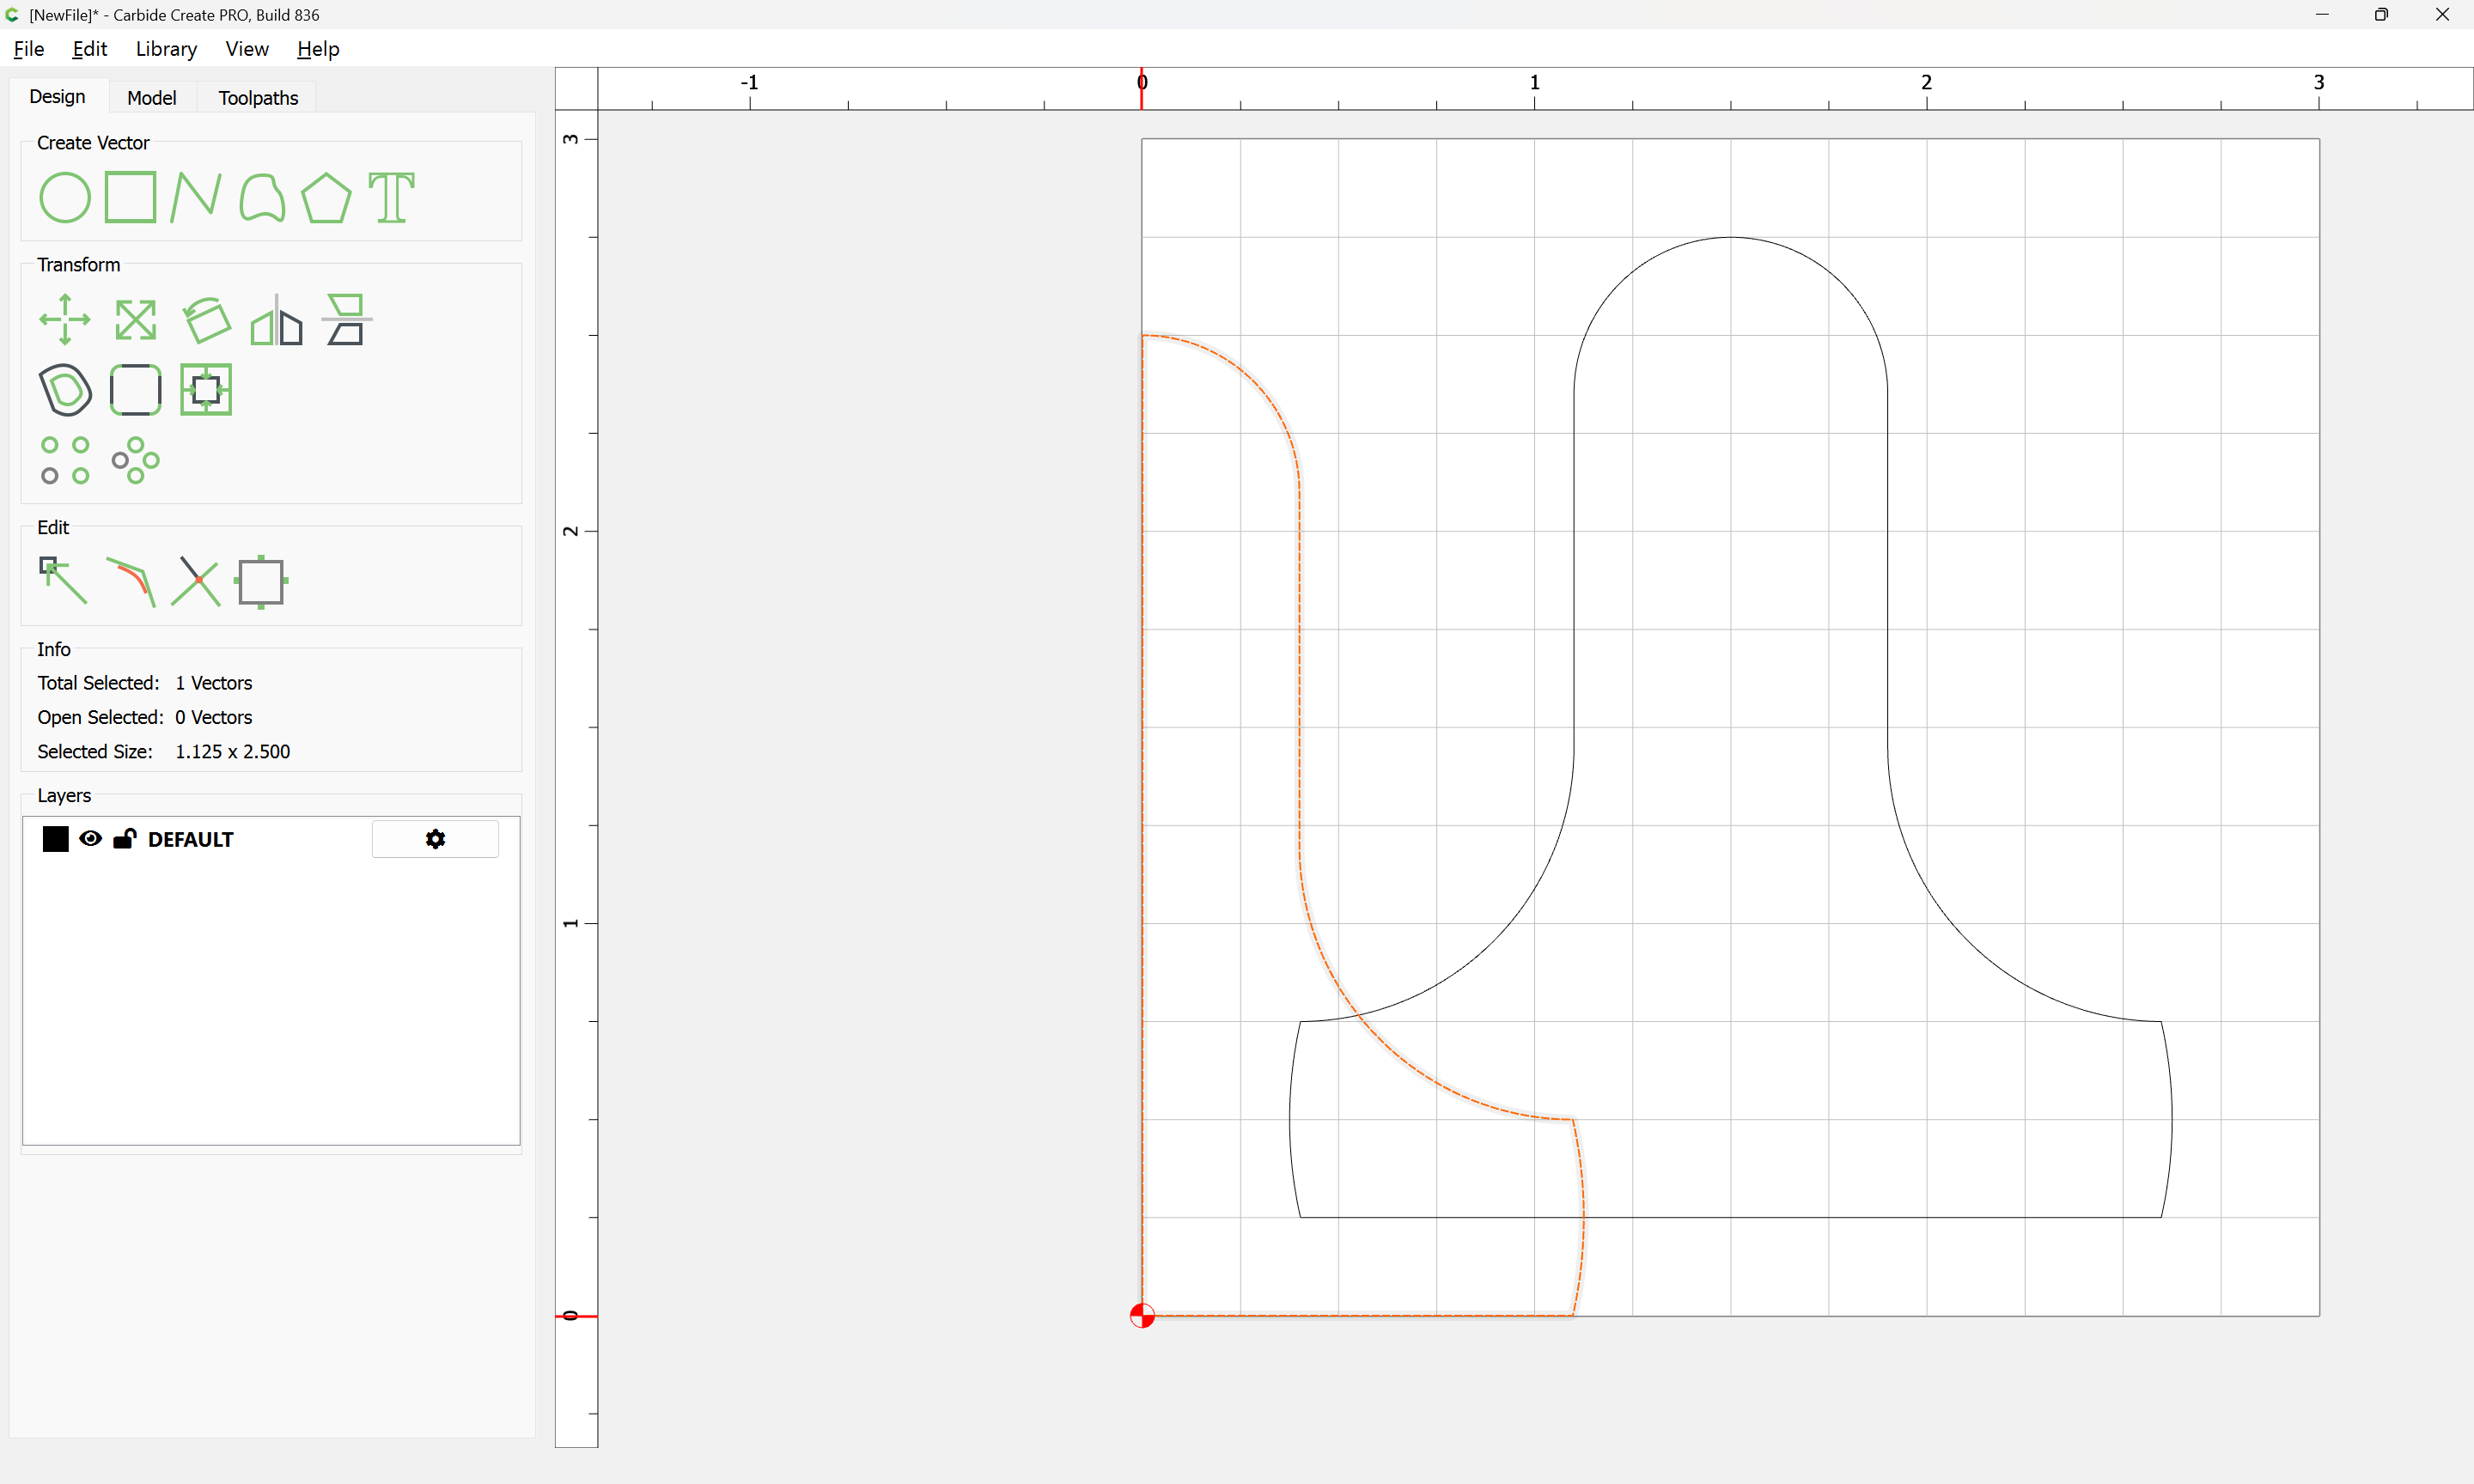Viewport: 2474px width, 1484px height.
Task: Switch to the Model tab
Action: pyautogui.click(x=152, y=97)
